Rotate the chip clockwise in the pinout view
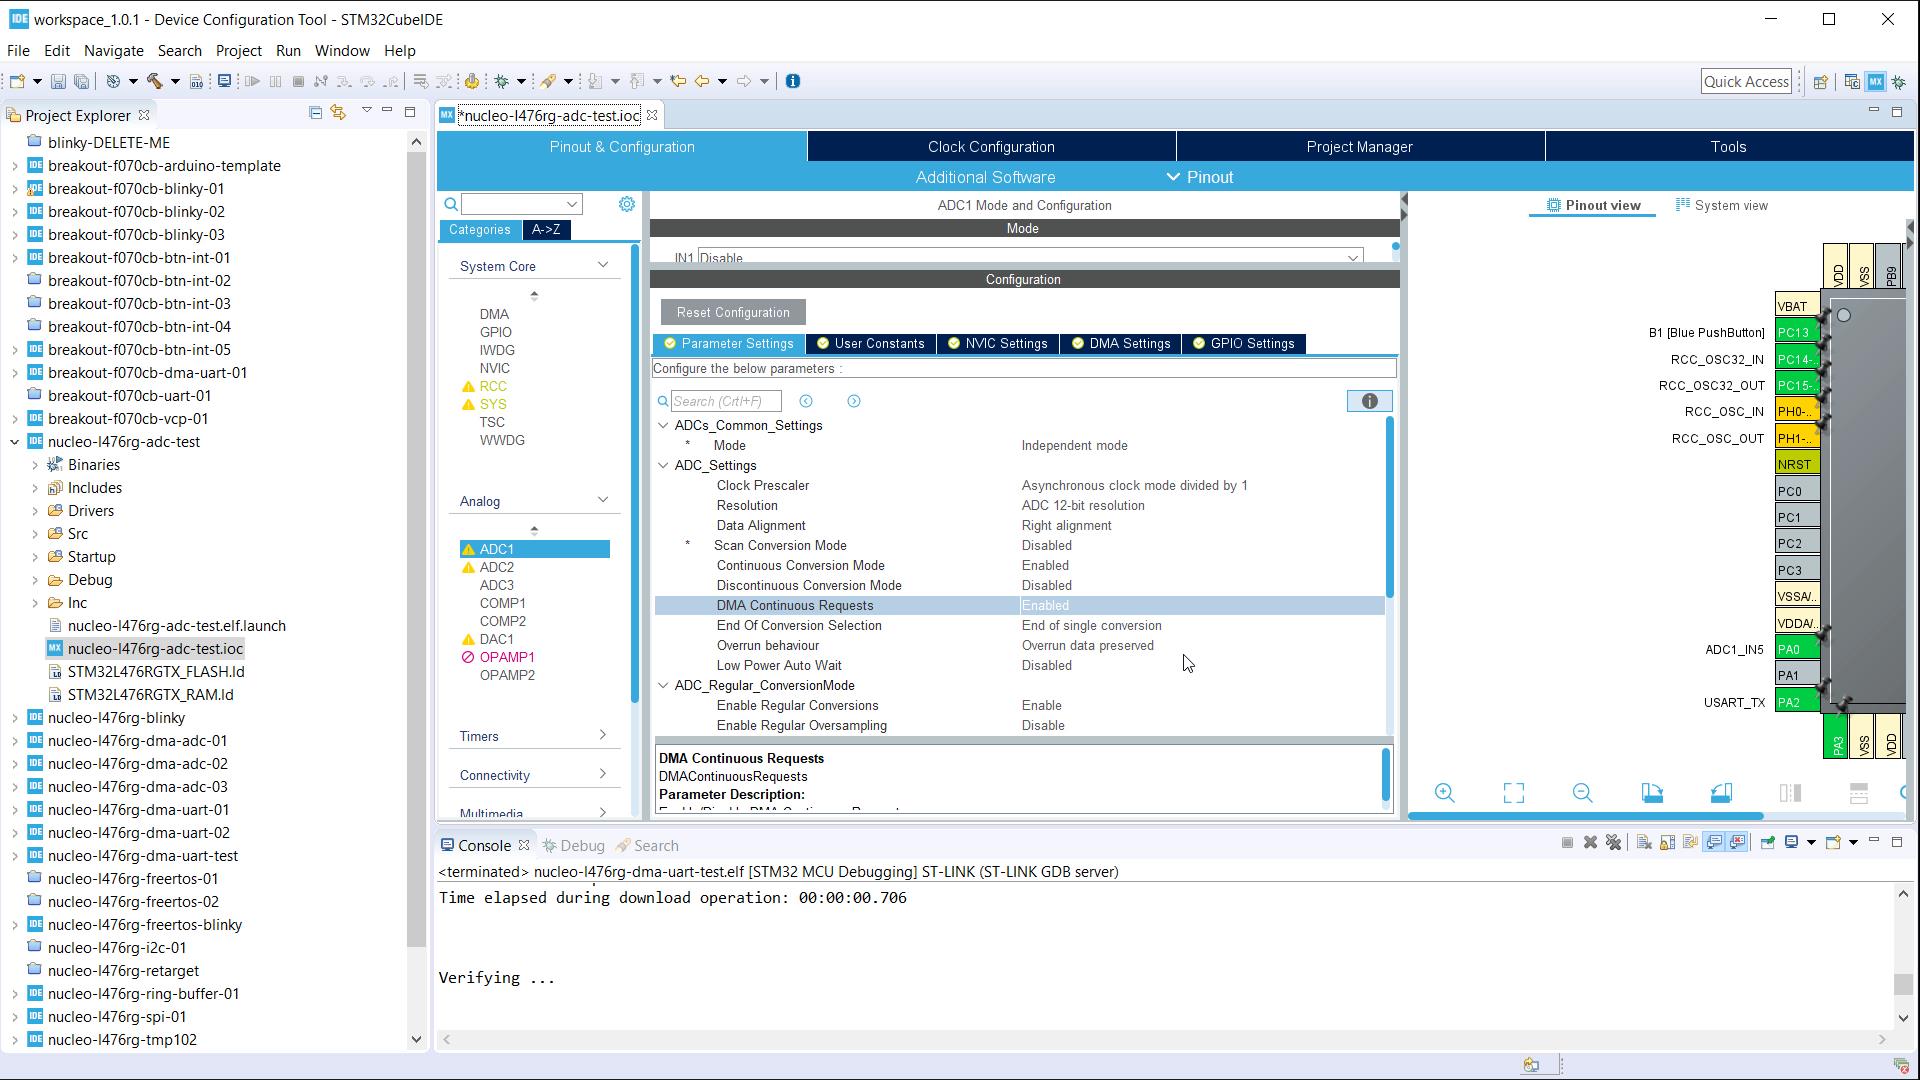Viewport: 1920px width, 1080px height. (x=1652, y=793)
